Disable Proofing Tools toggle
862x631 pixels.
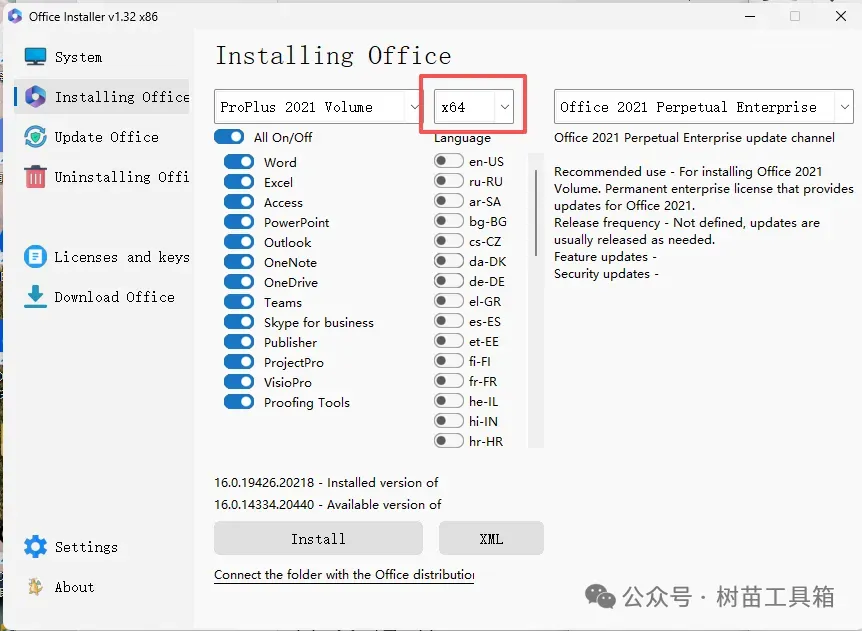(x=239, y=402)
